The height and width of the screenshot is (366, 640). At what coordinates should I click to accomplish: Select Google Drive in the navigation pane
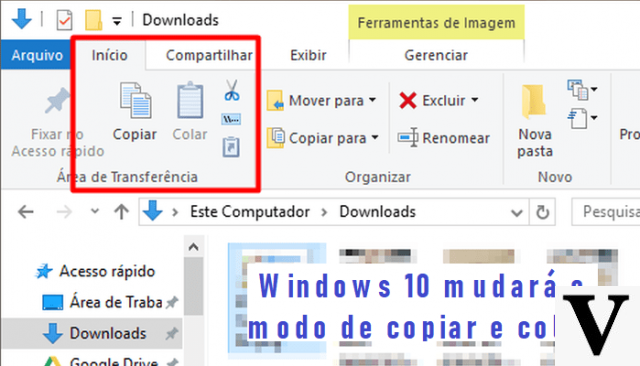pos(113,361)
